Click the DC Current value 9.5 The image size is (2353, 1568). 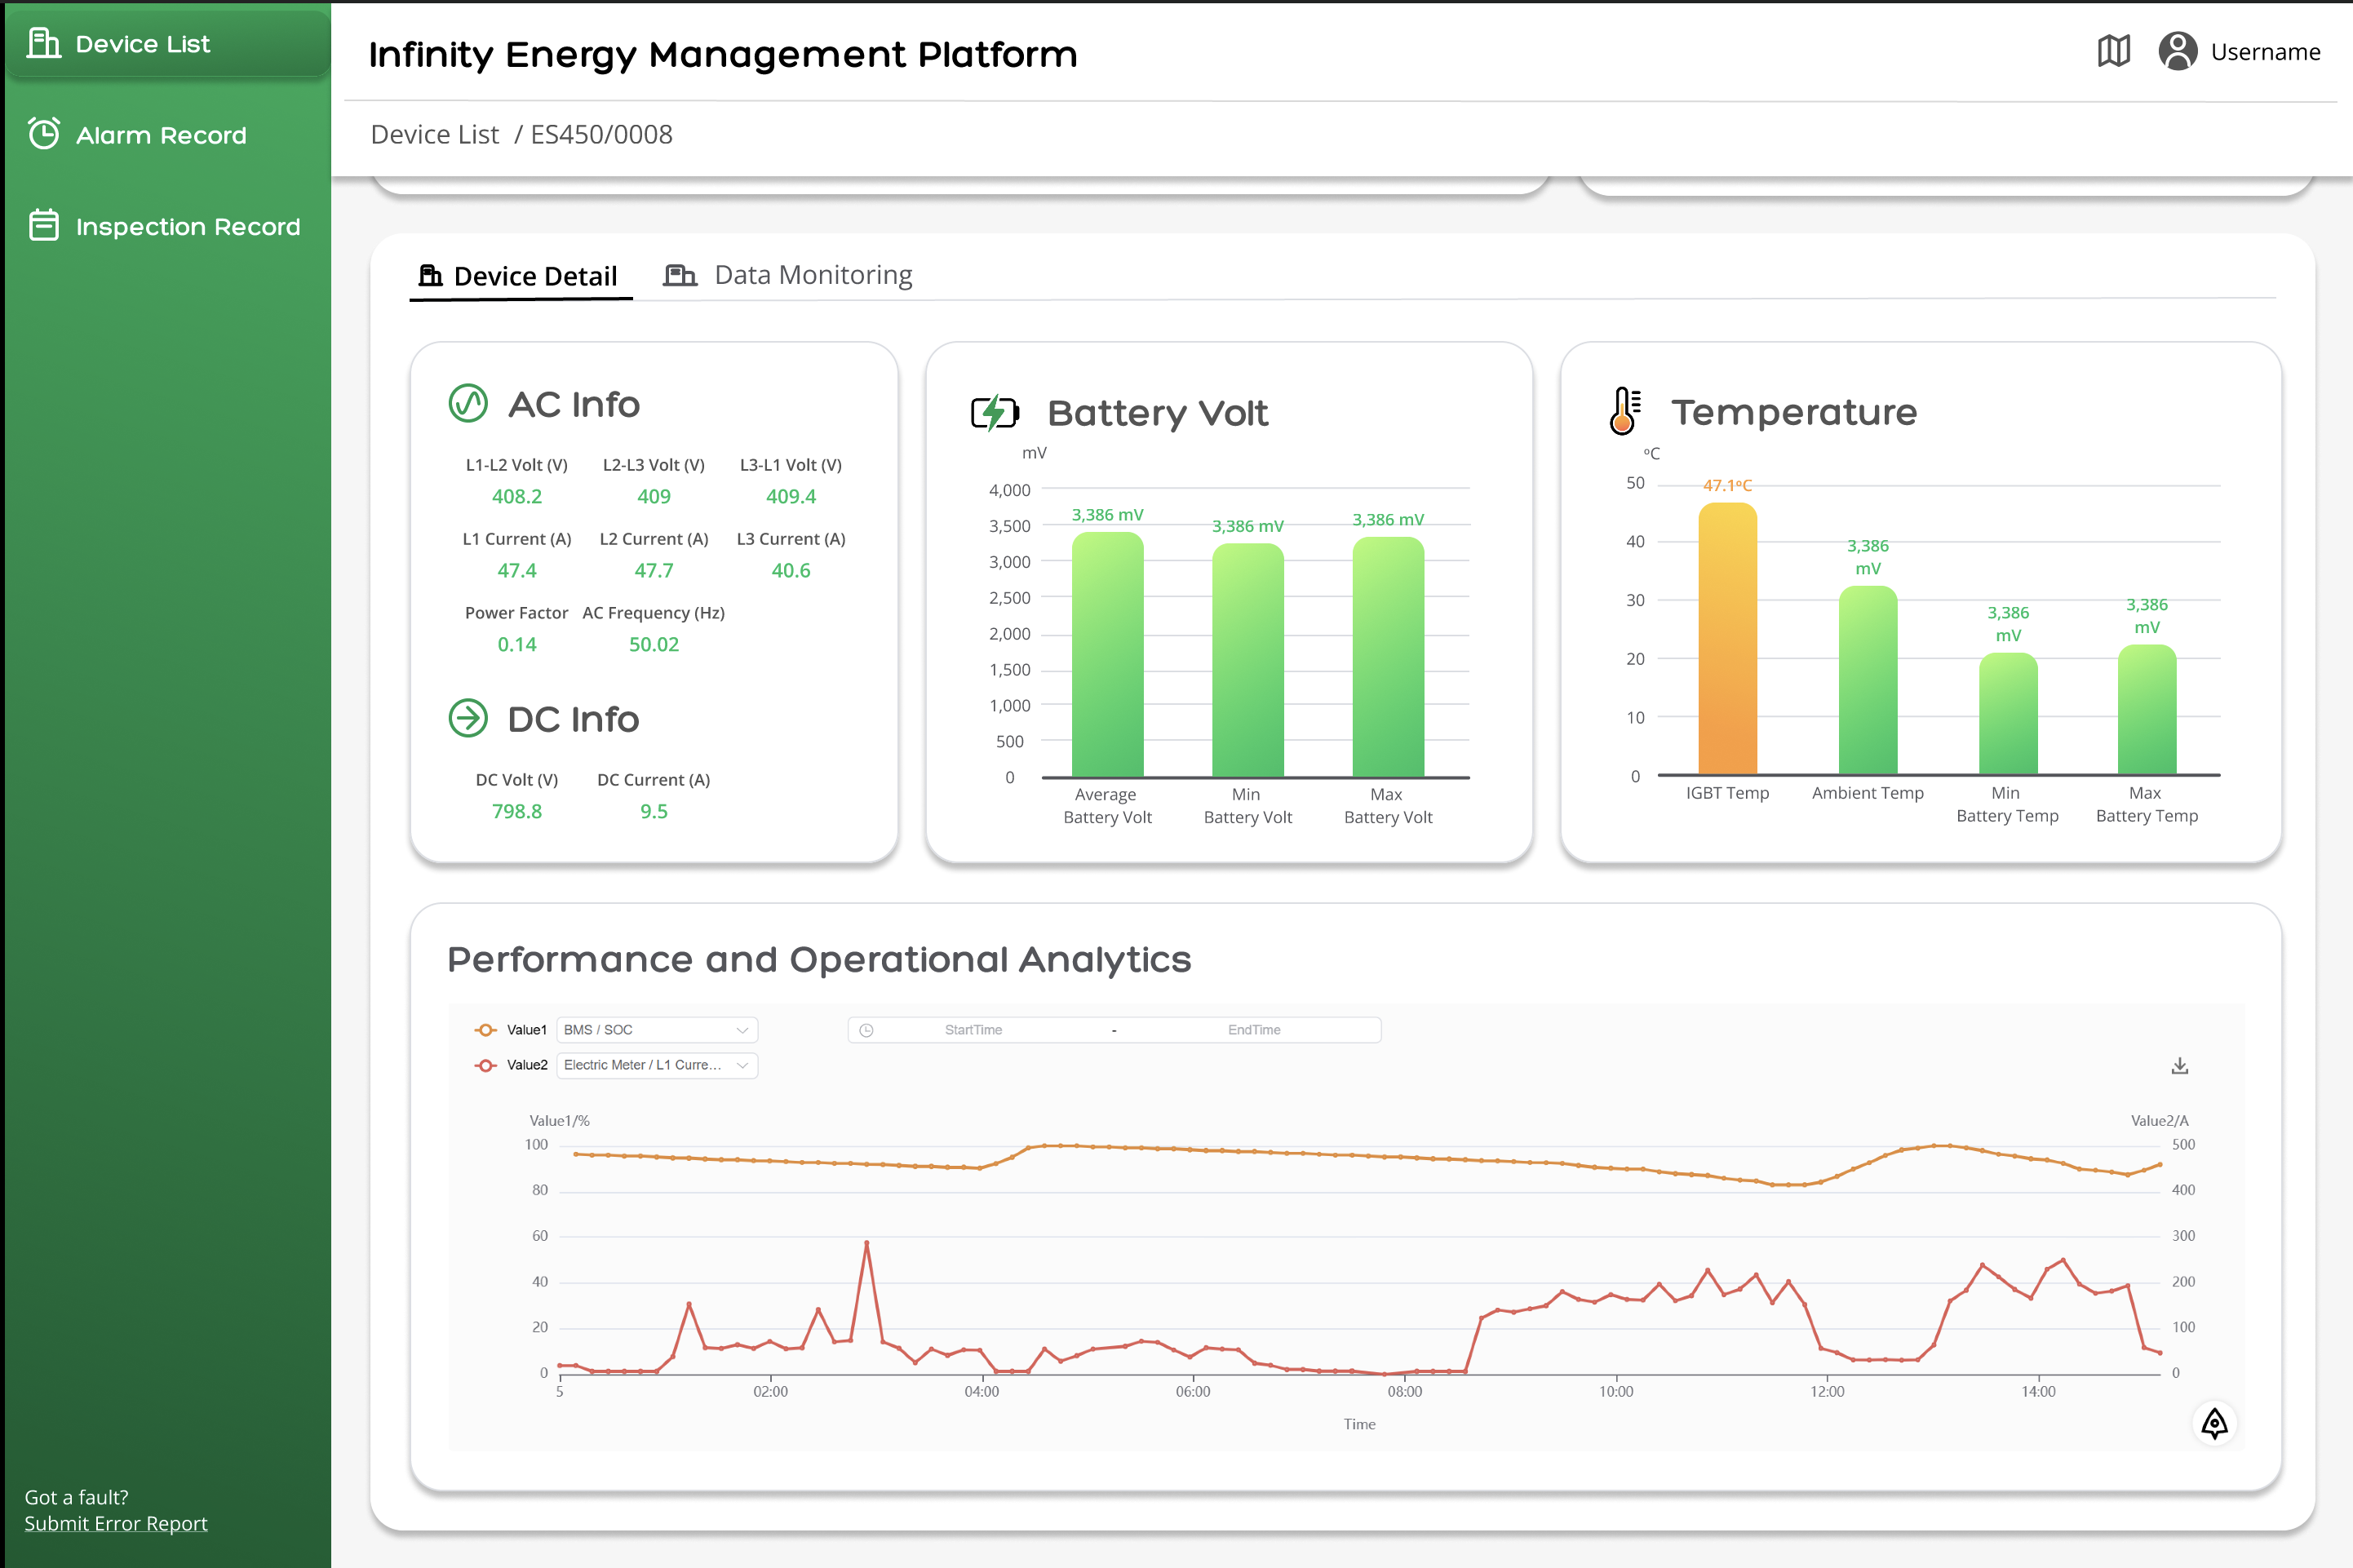[653, 811]
